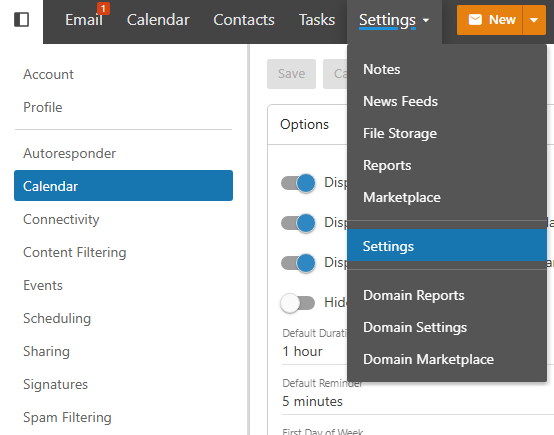Select Events in the sidebar
The width and height of the screenshot is (554, 435).
[123, 285]
